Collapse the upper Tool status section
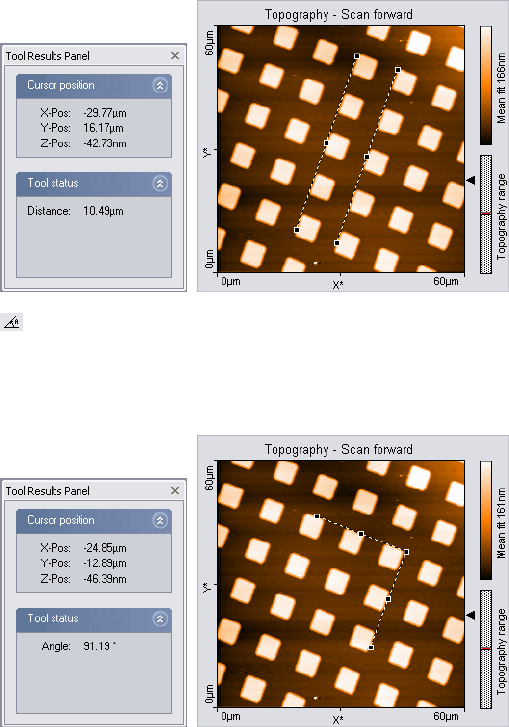The image size is (509, 727). pyautogui.click(x=160, y=184)
